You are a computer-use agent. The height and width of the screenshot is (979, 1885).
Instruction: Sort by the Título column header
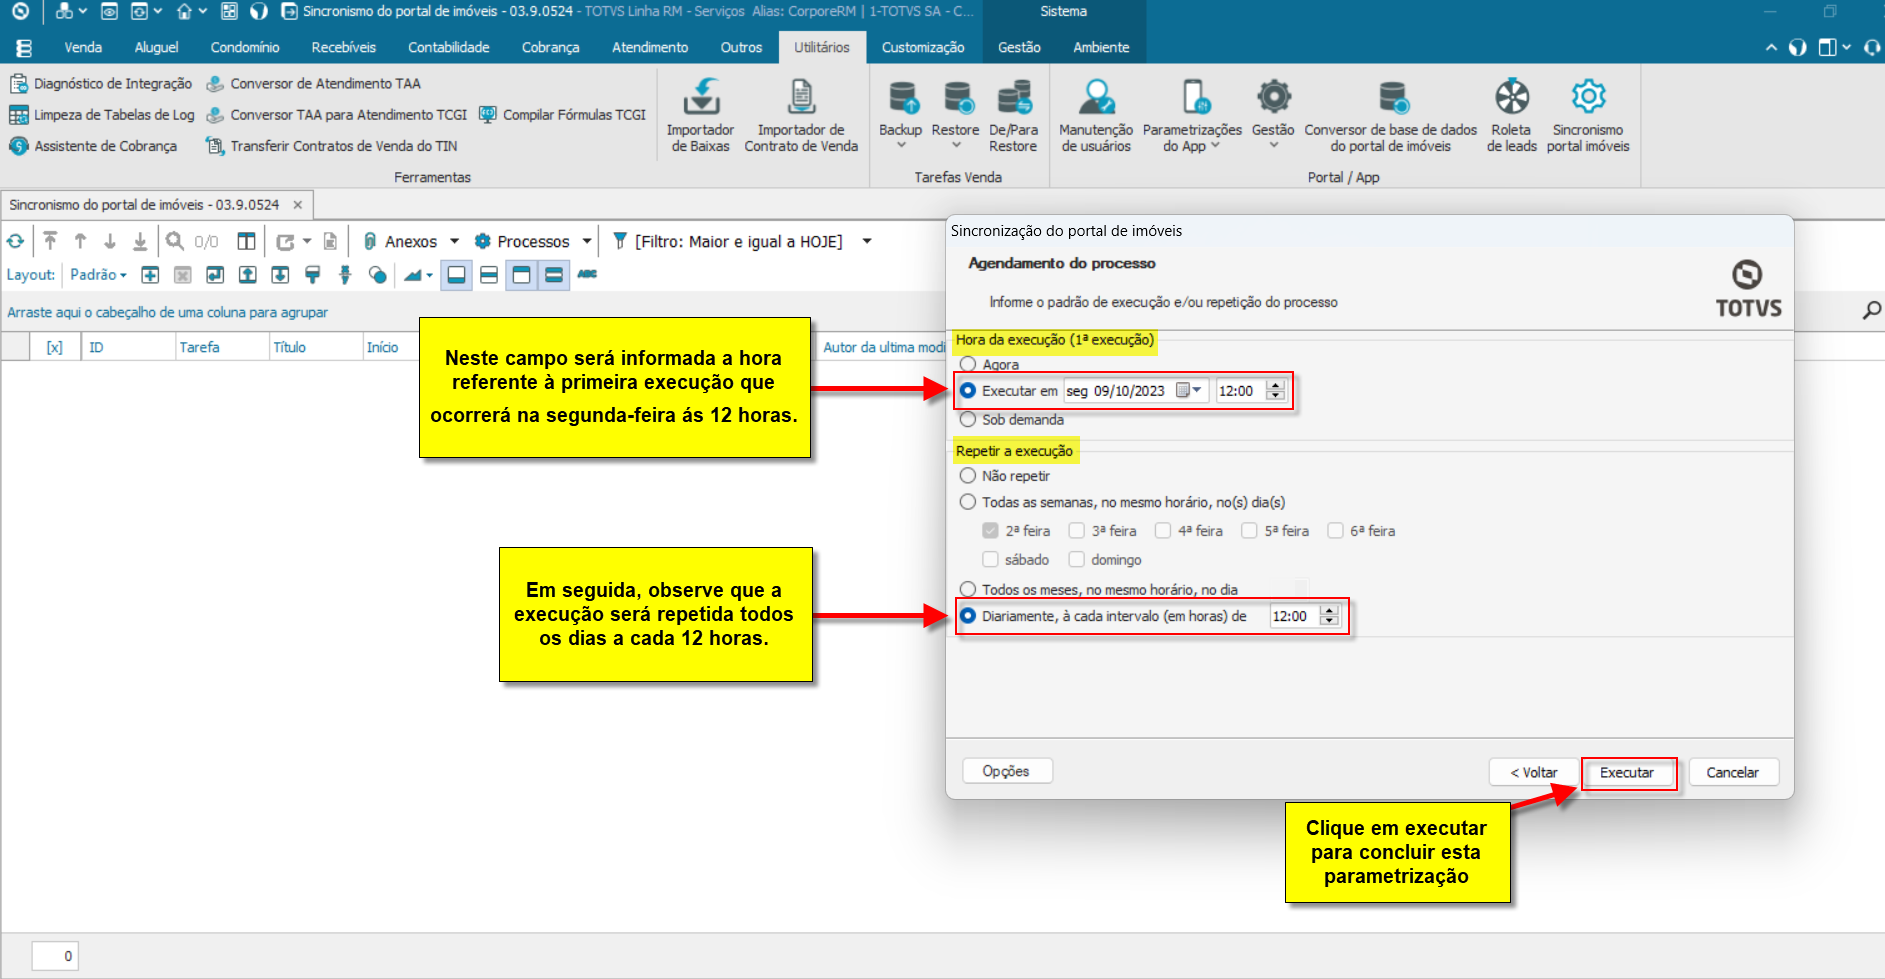pyautogui.click(x=315, y=347)
